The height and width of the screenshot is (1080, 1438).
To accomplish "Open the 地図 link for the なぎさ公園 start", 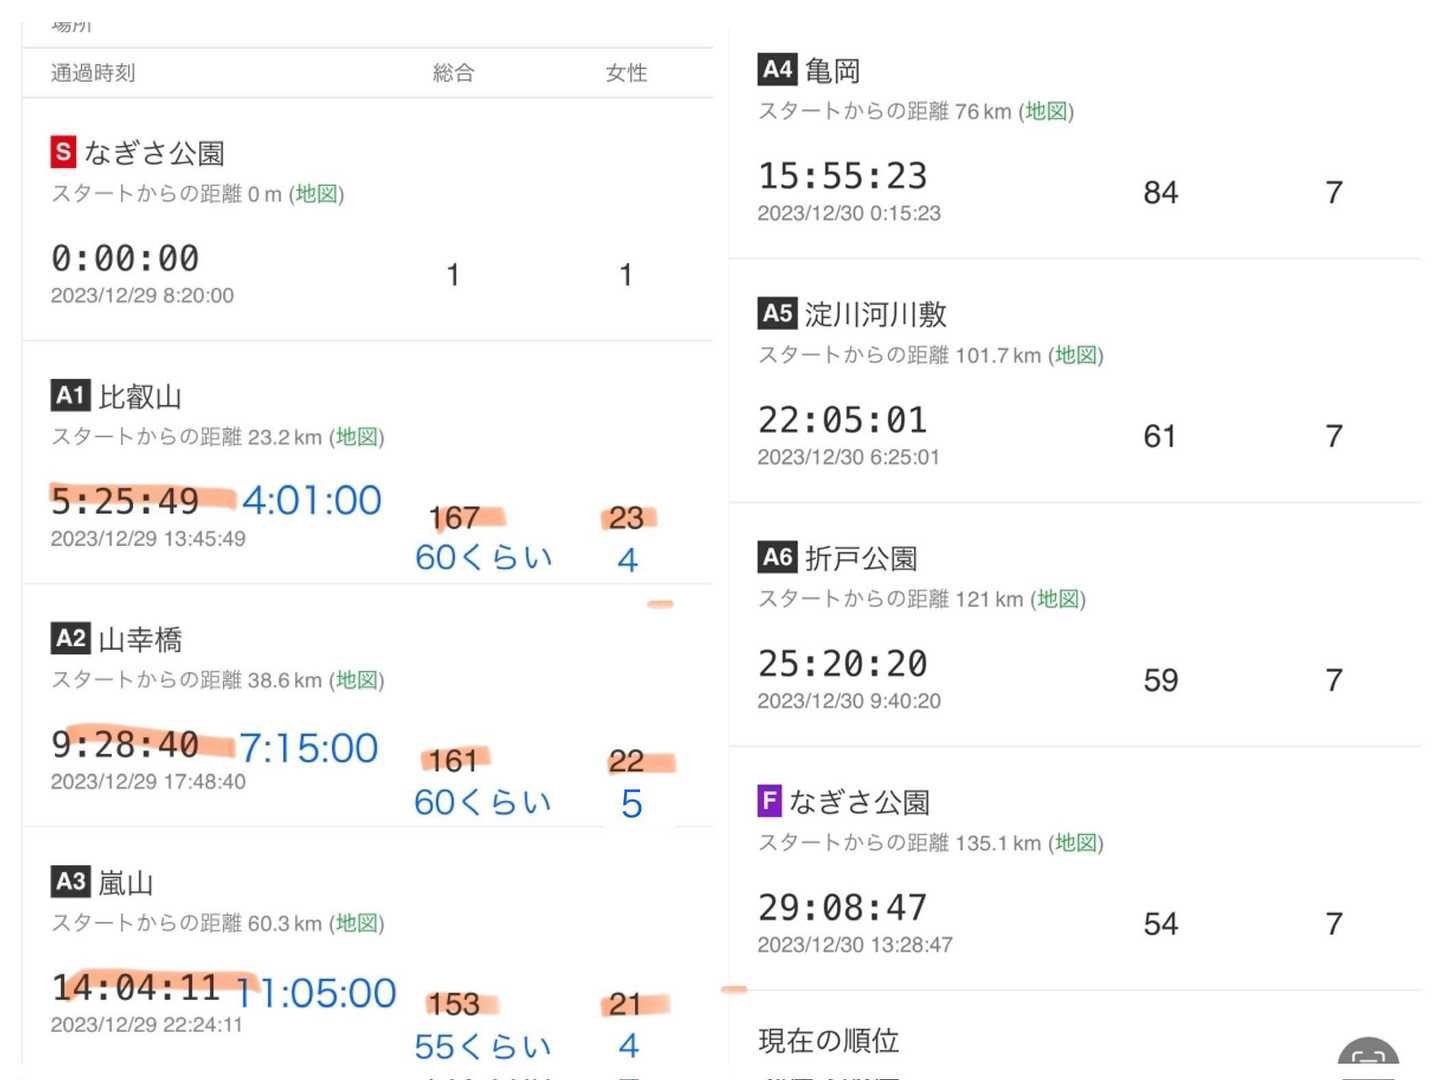I will 316,194.
